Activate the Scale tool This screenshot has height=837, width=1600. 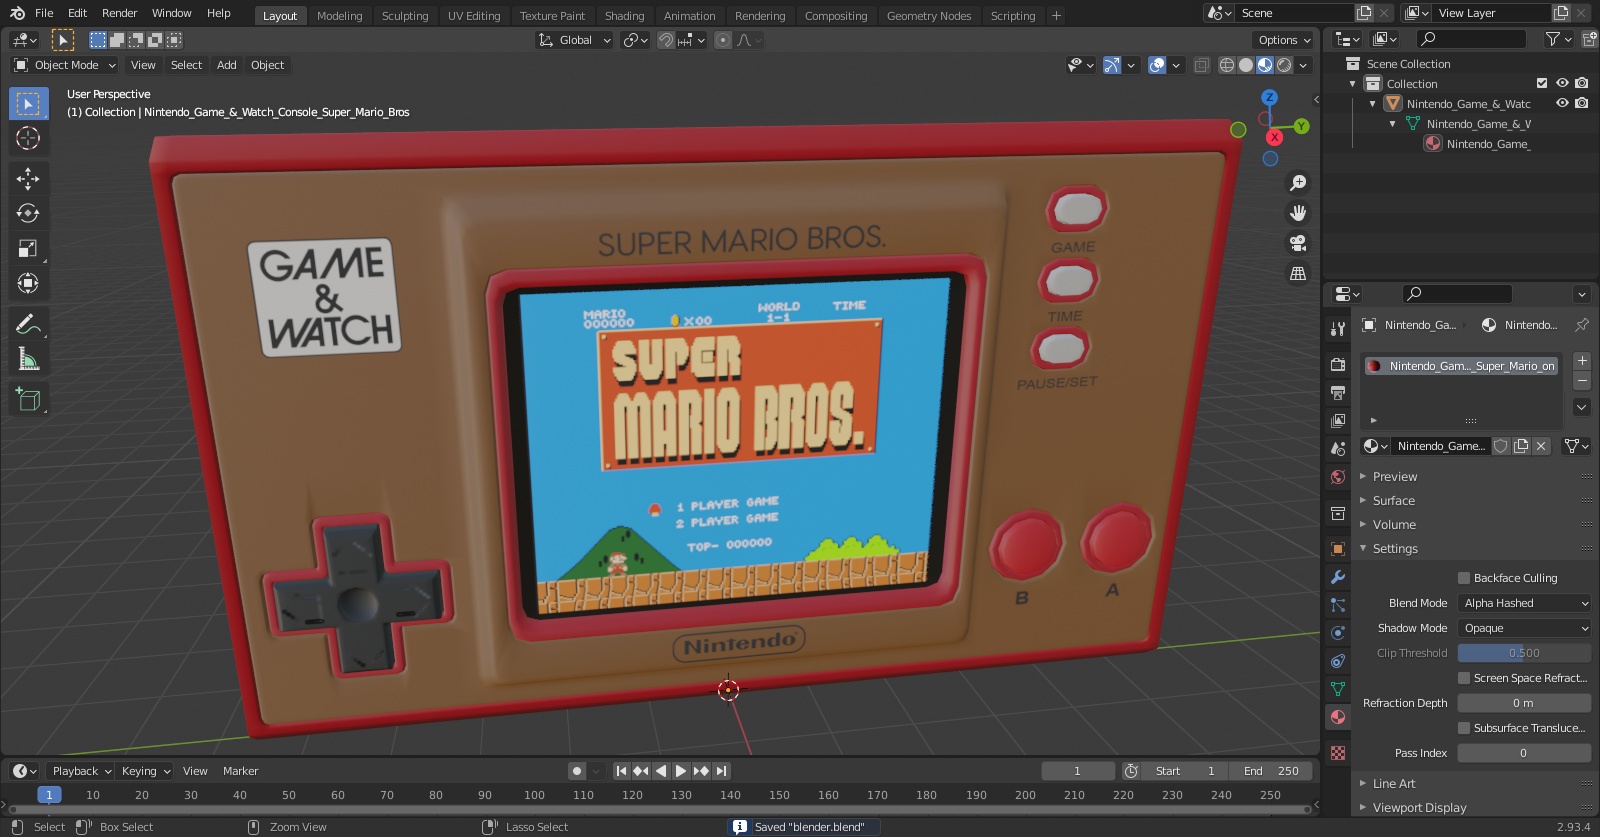[x=28, y=248]
